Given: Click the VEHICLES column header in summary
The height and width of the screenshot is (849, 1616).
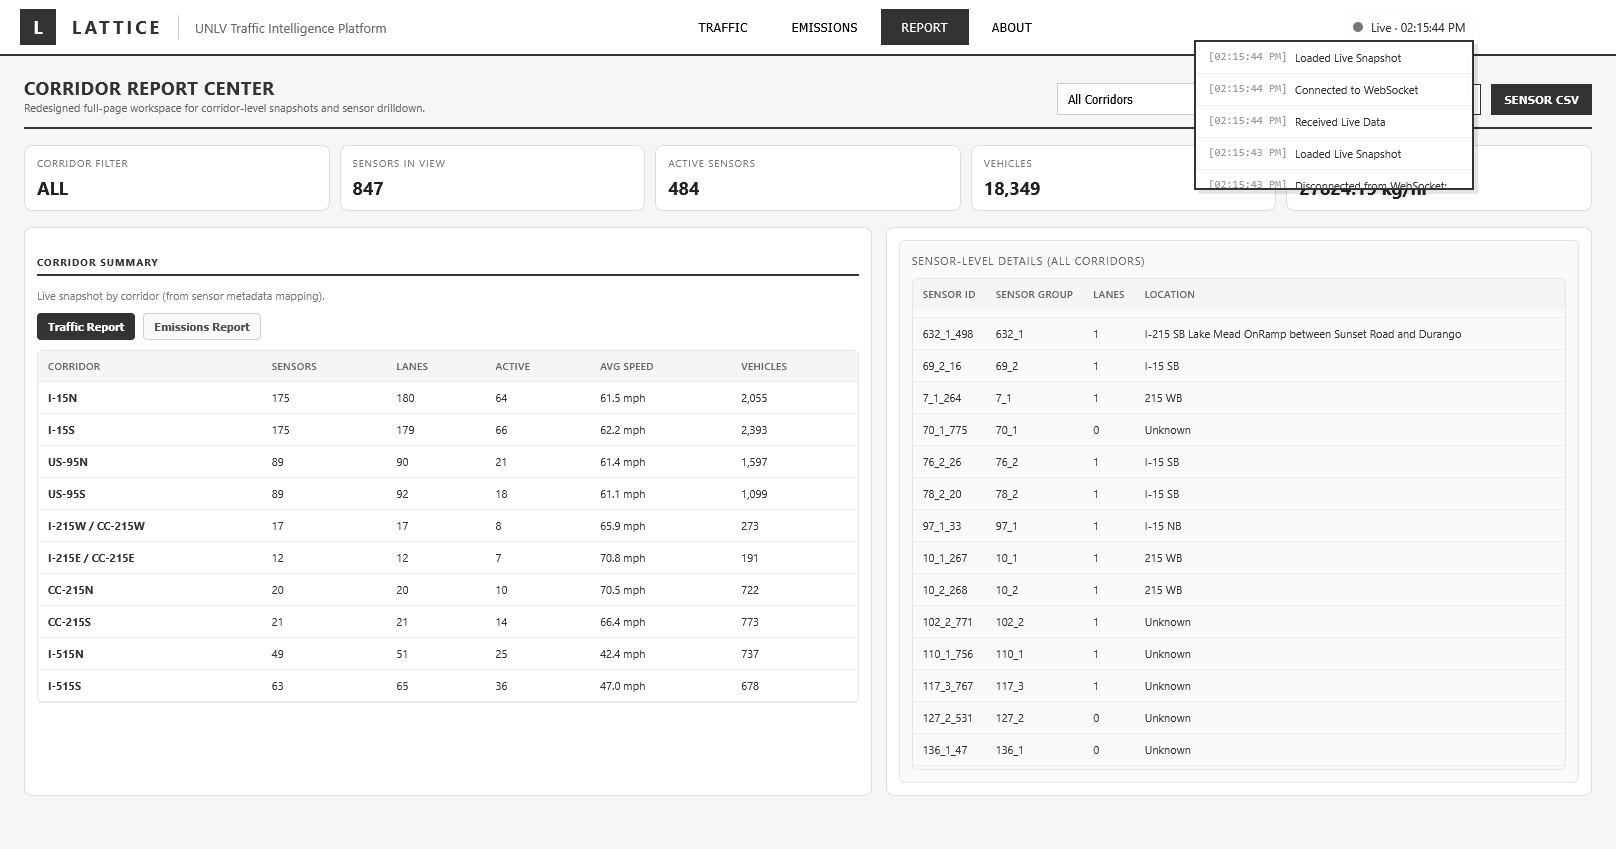Looking at the screenshot, I should pos(764,367).
